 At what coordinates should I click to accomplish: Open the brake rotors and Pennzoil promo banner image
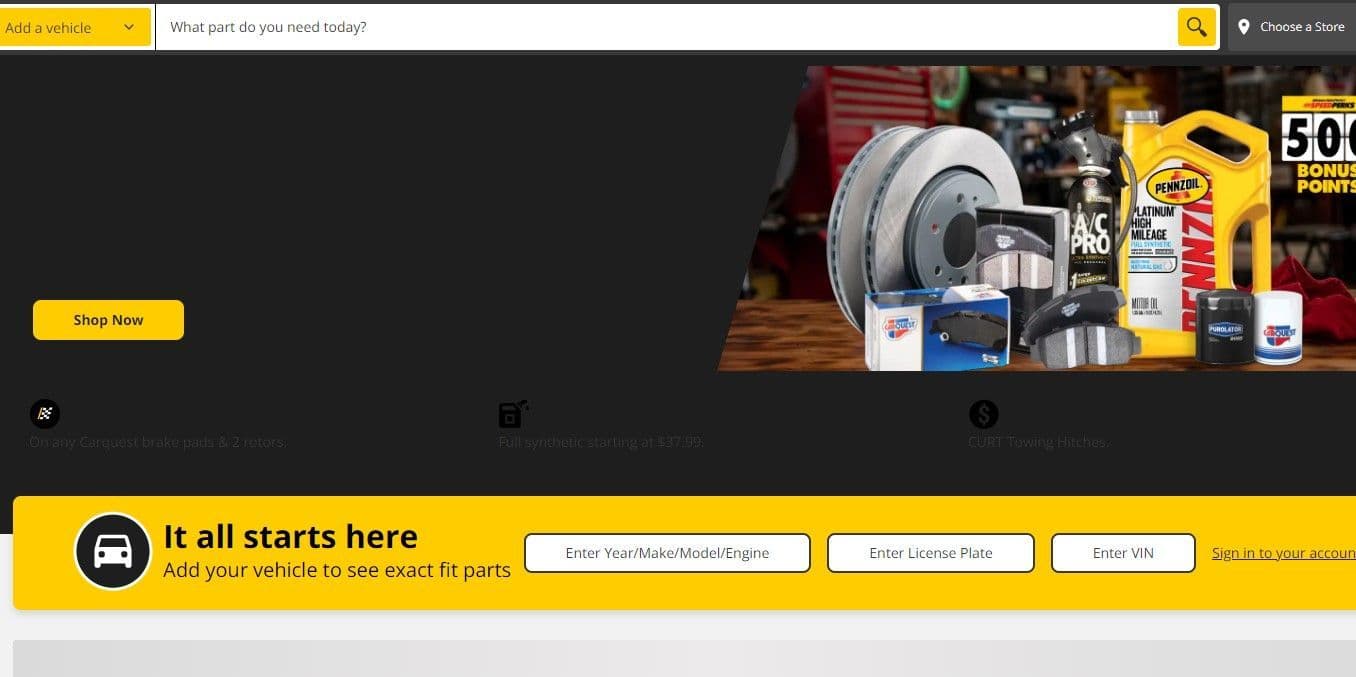(1037, 218)
